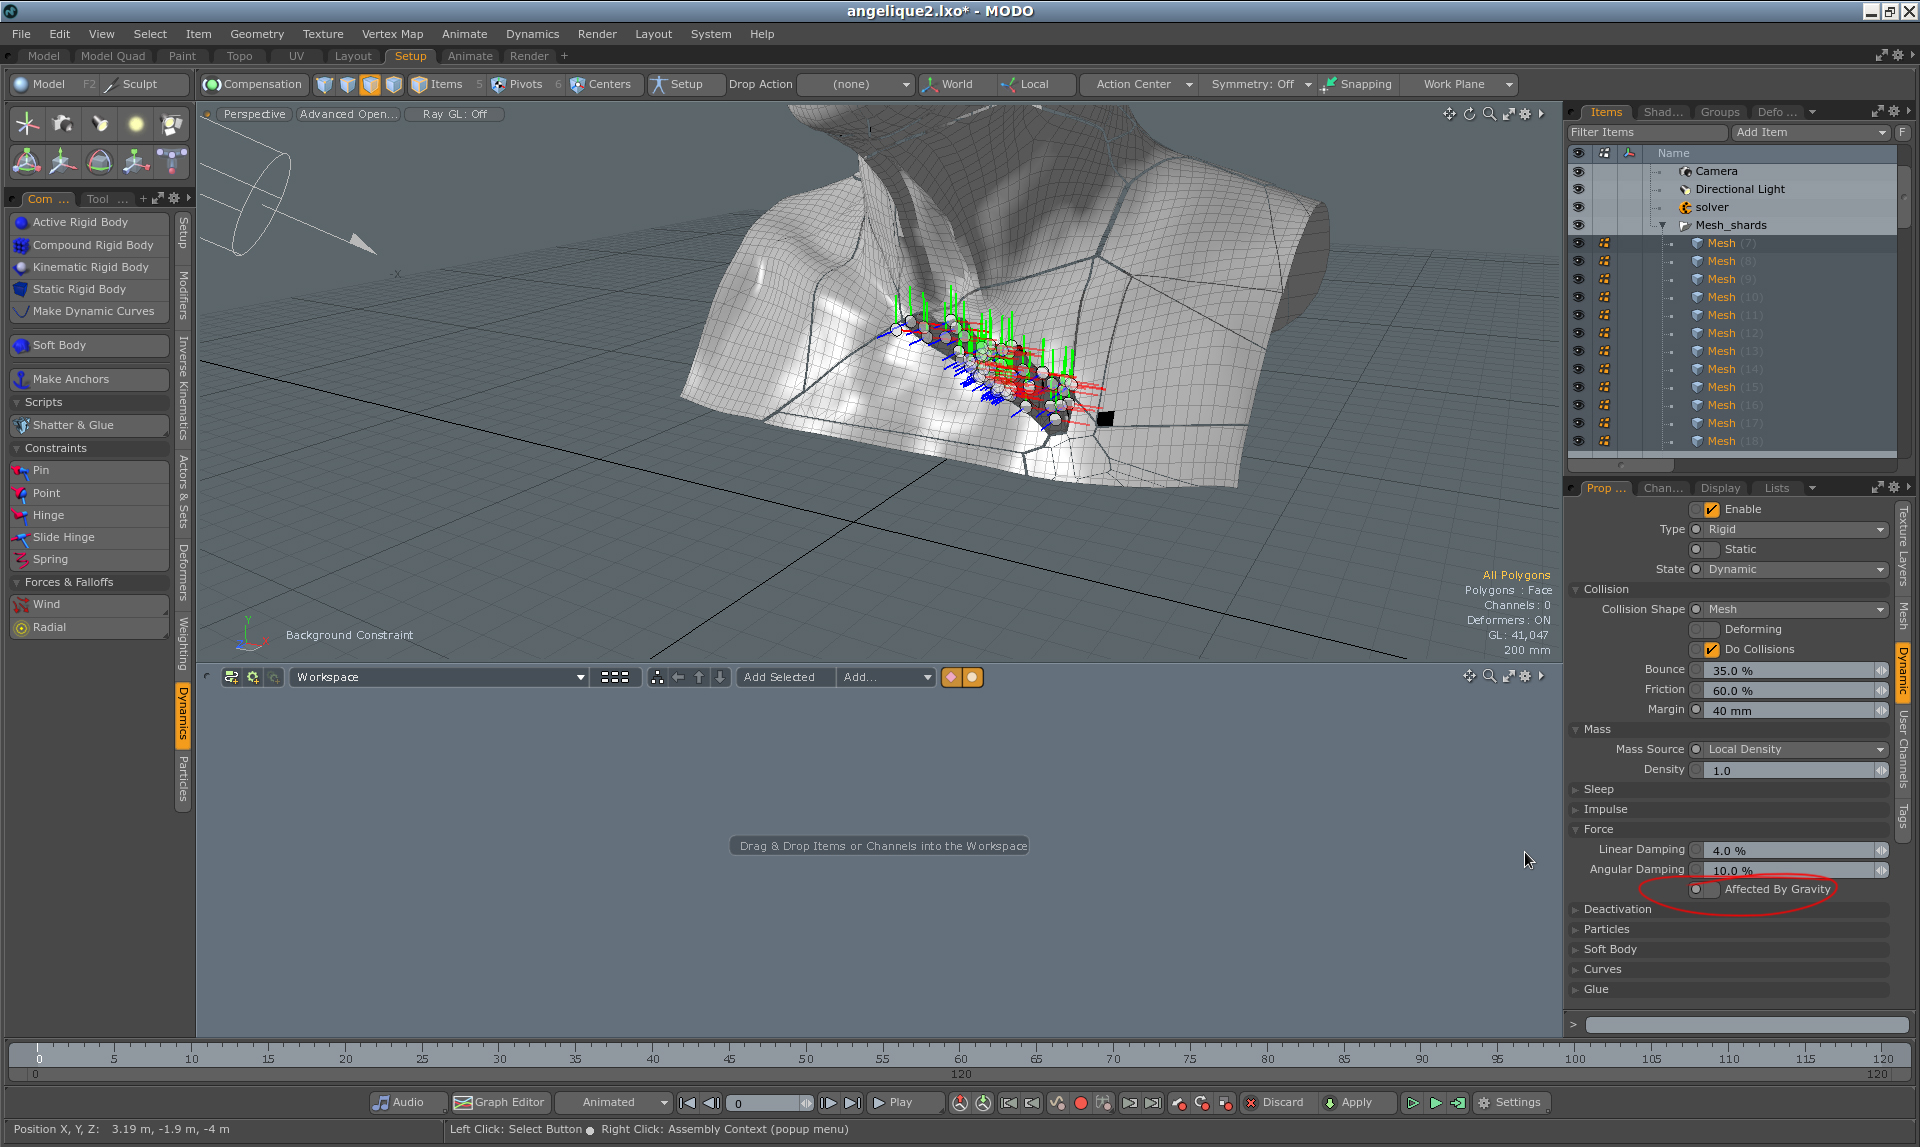
Task: Click the Perspective viewport button
Action: point(254,114)
